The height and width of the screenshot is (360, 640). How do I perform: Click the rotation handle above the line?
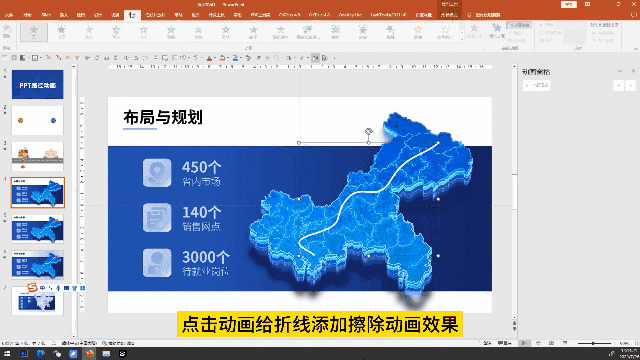(369, 131)
